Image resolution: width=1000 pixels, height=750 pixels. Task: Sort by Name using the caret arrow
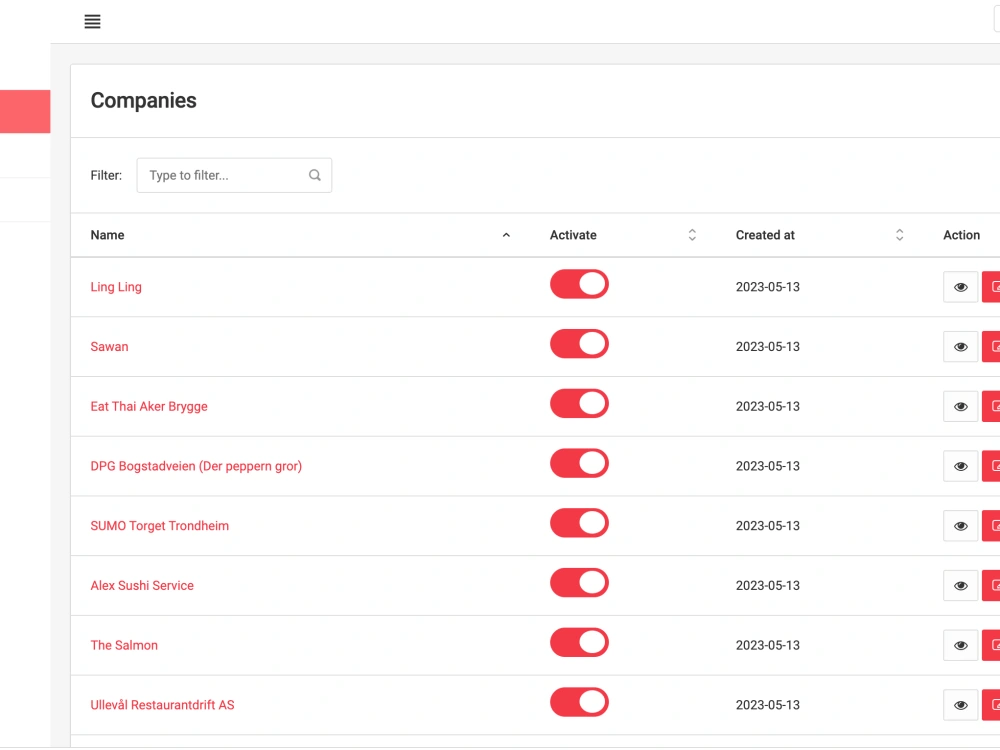[x=506, y=235]
